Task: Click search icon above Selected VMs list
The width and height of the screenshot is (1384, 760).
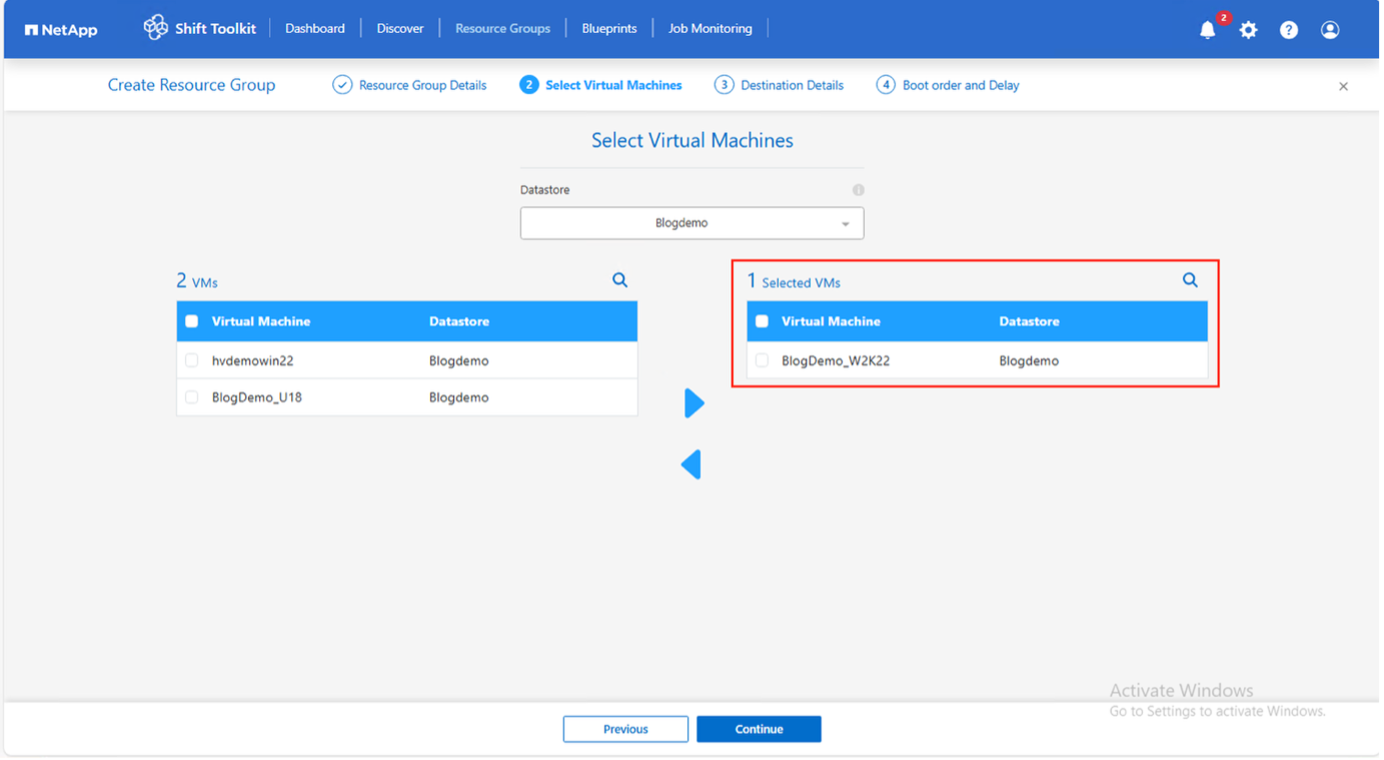Action: [1190, 280]
